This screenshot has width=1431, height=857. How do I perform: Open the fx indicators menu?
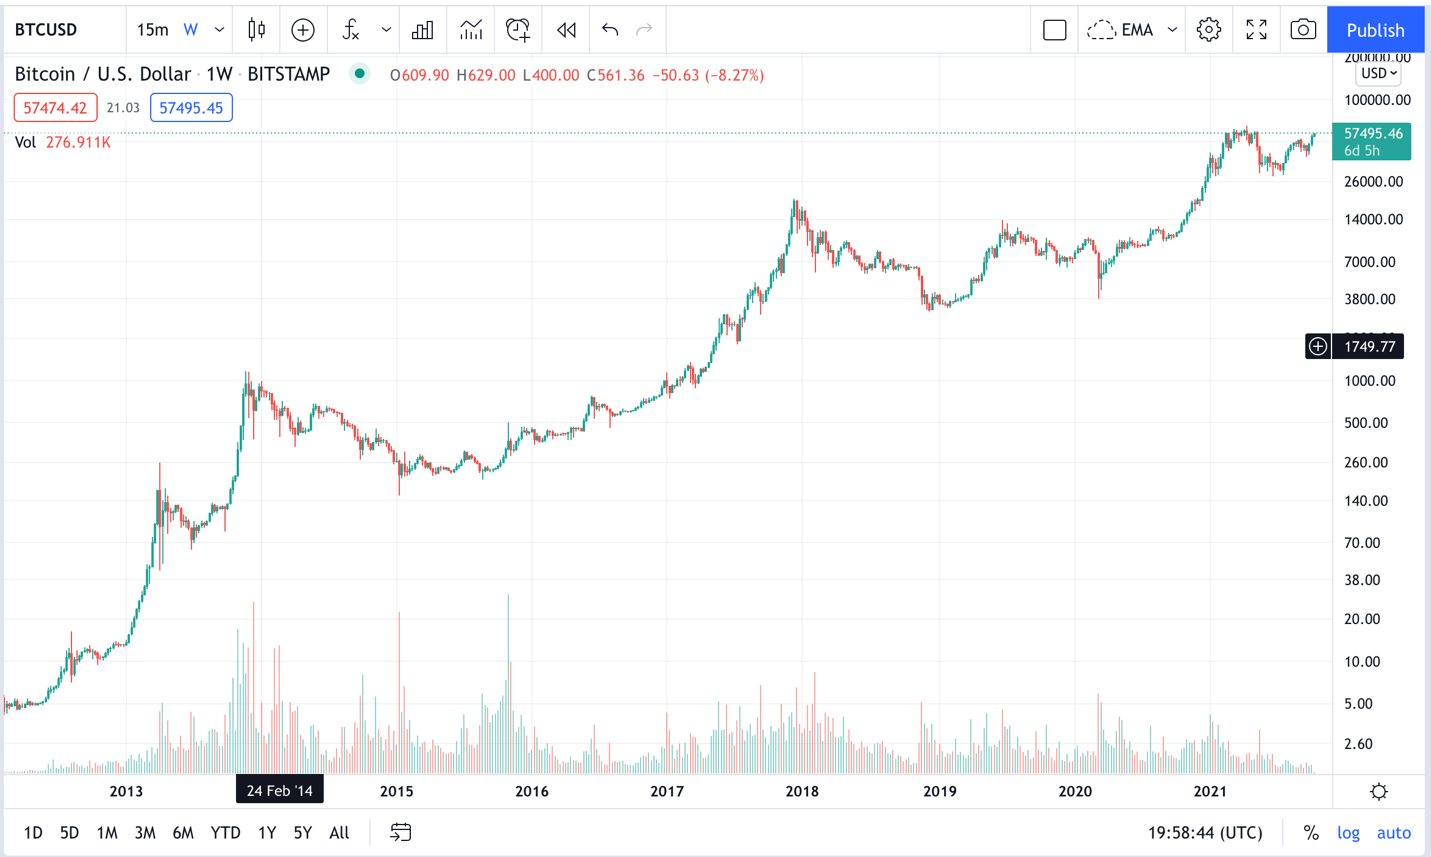351,30
